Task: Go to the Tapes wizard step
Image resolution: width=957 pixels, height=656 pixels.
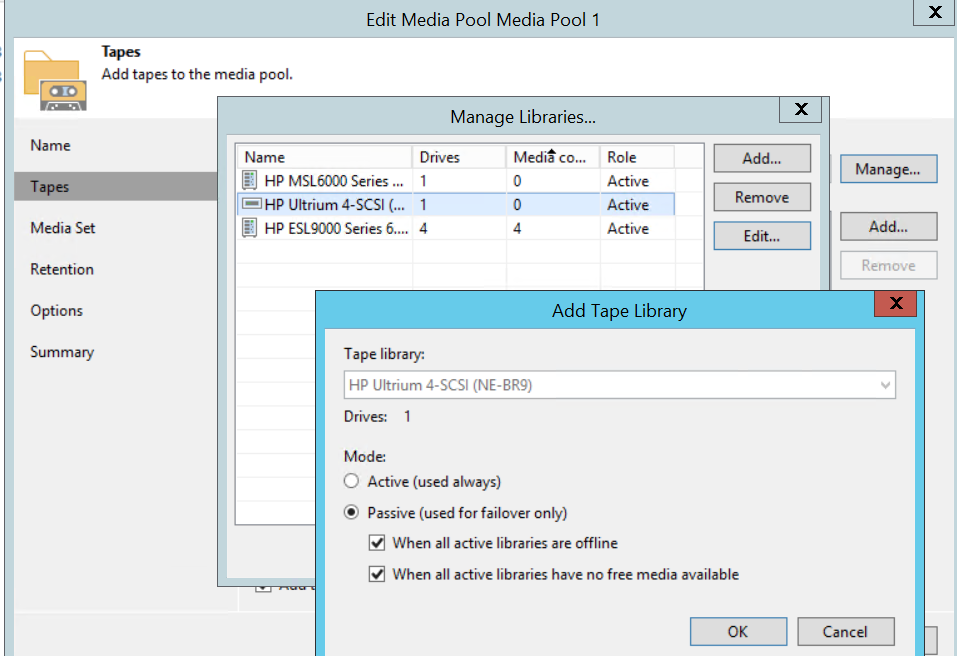Action: tap(115, 186)
